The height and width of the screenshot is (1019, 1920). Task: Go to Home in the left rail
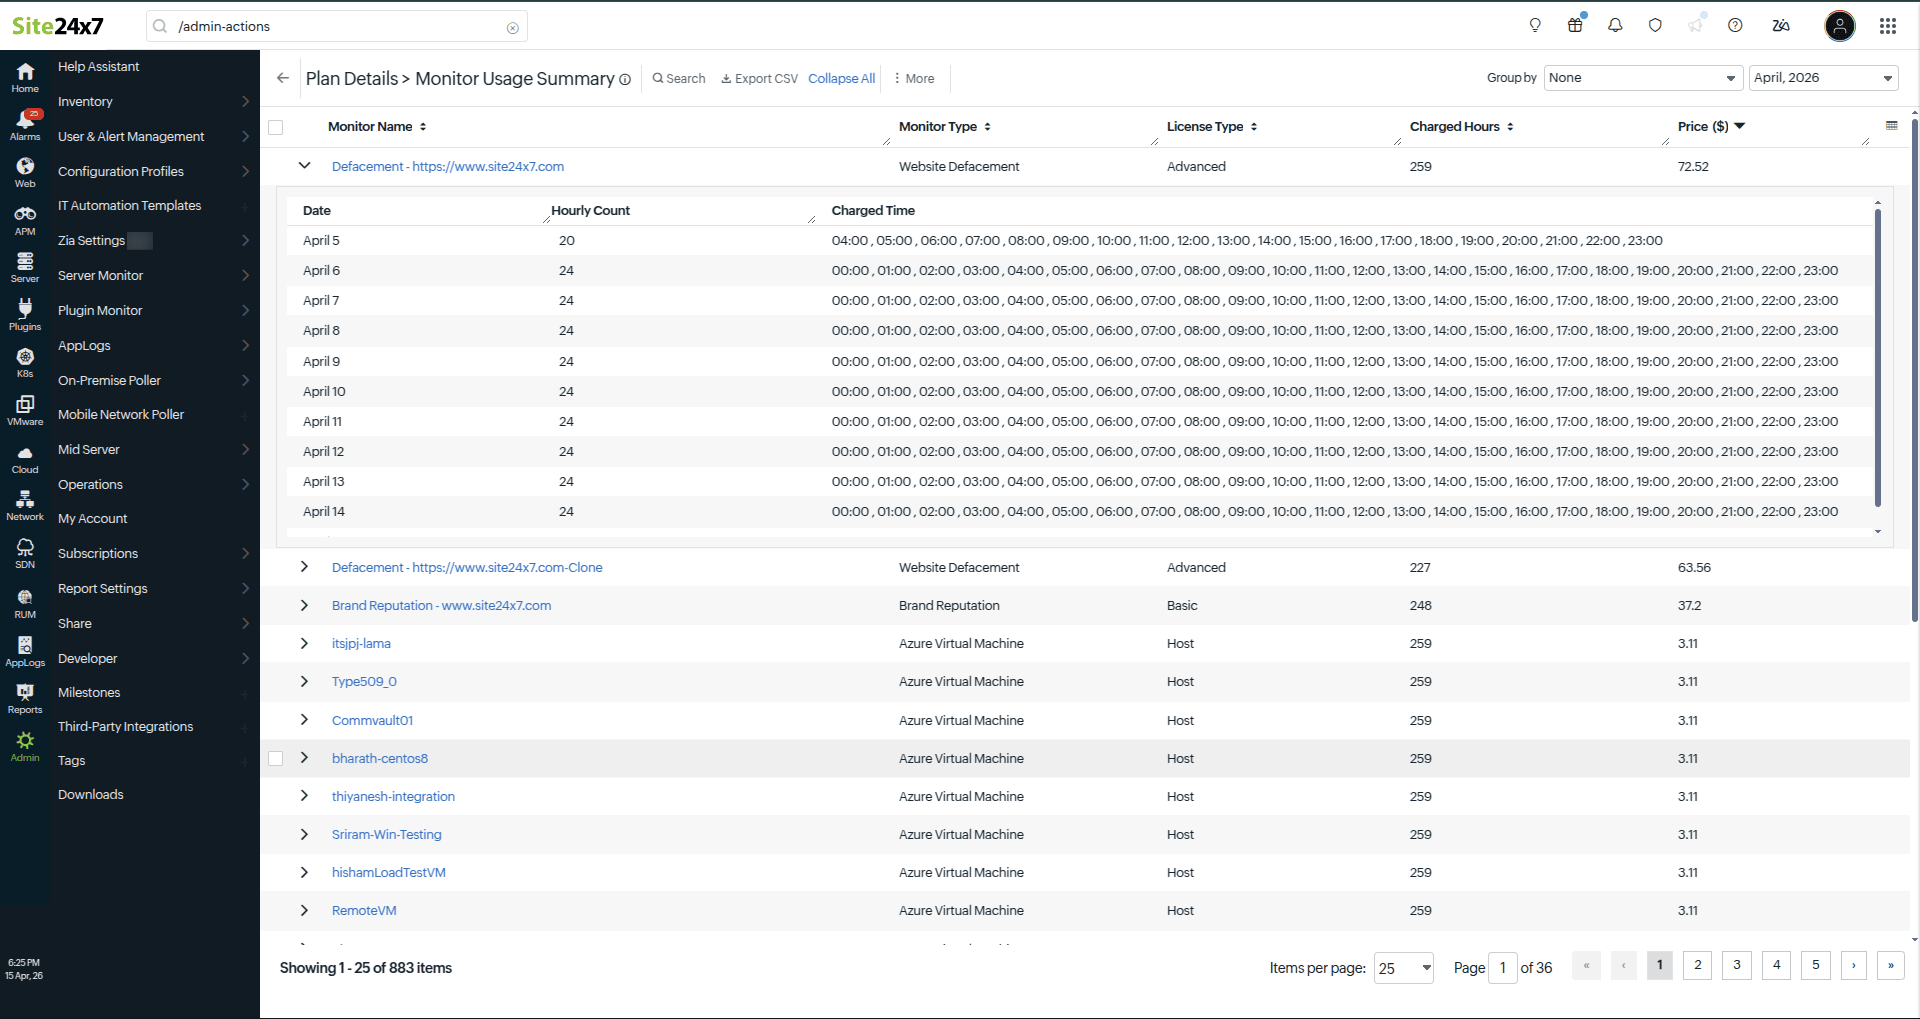25,77
